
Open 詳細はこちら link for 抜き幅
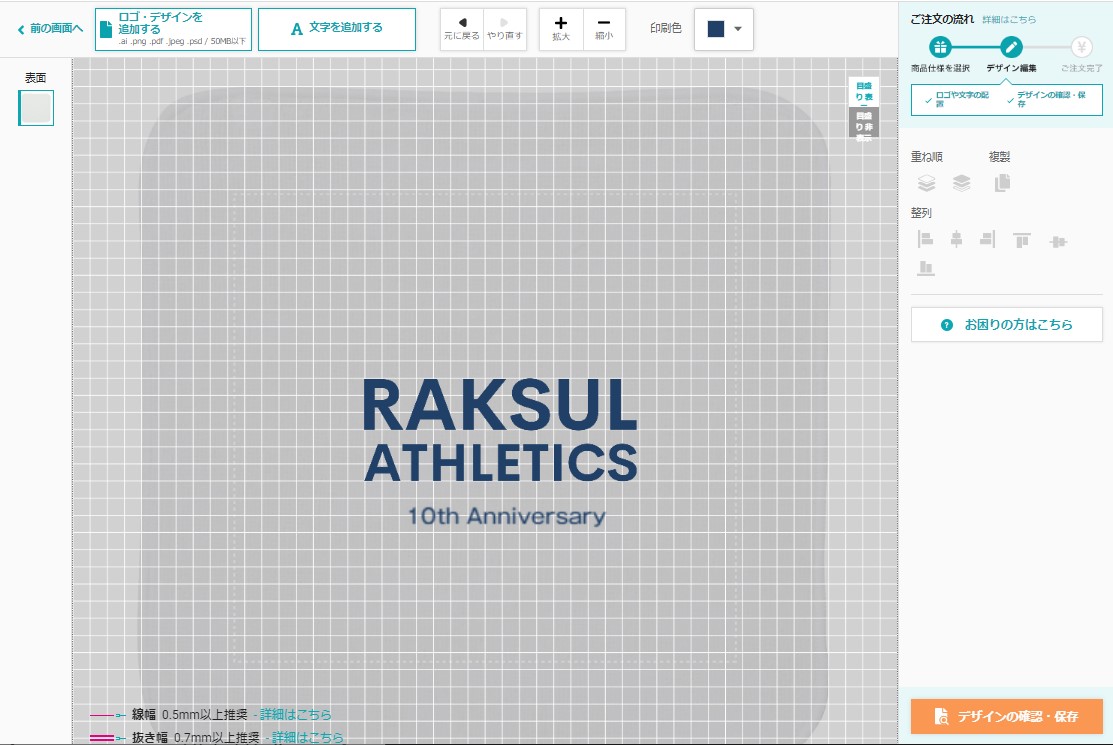click(307, 737)
